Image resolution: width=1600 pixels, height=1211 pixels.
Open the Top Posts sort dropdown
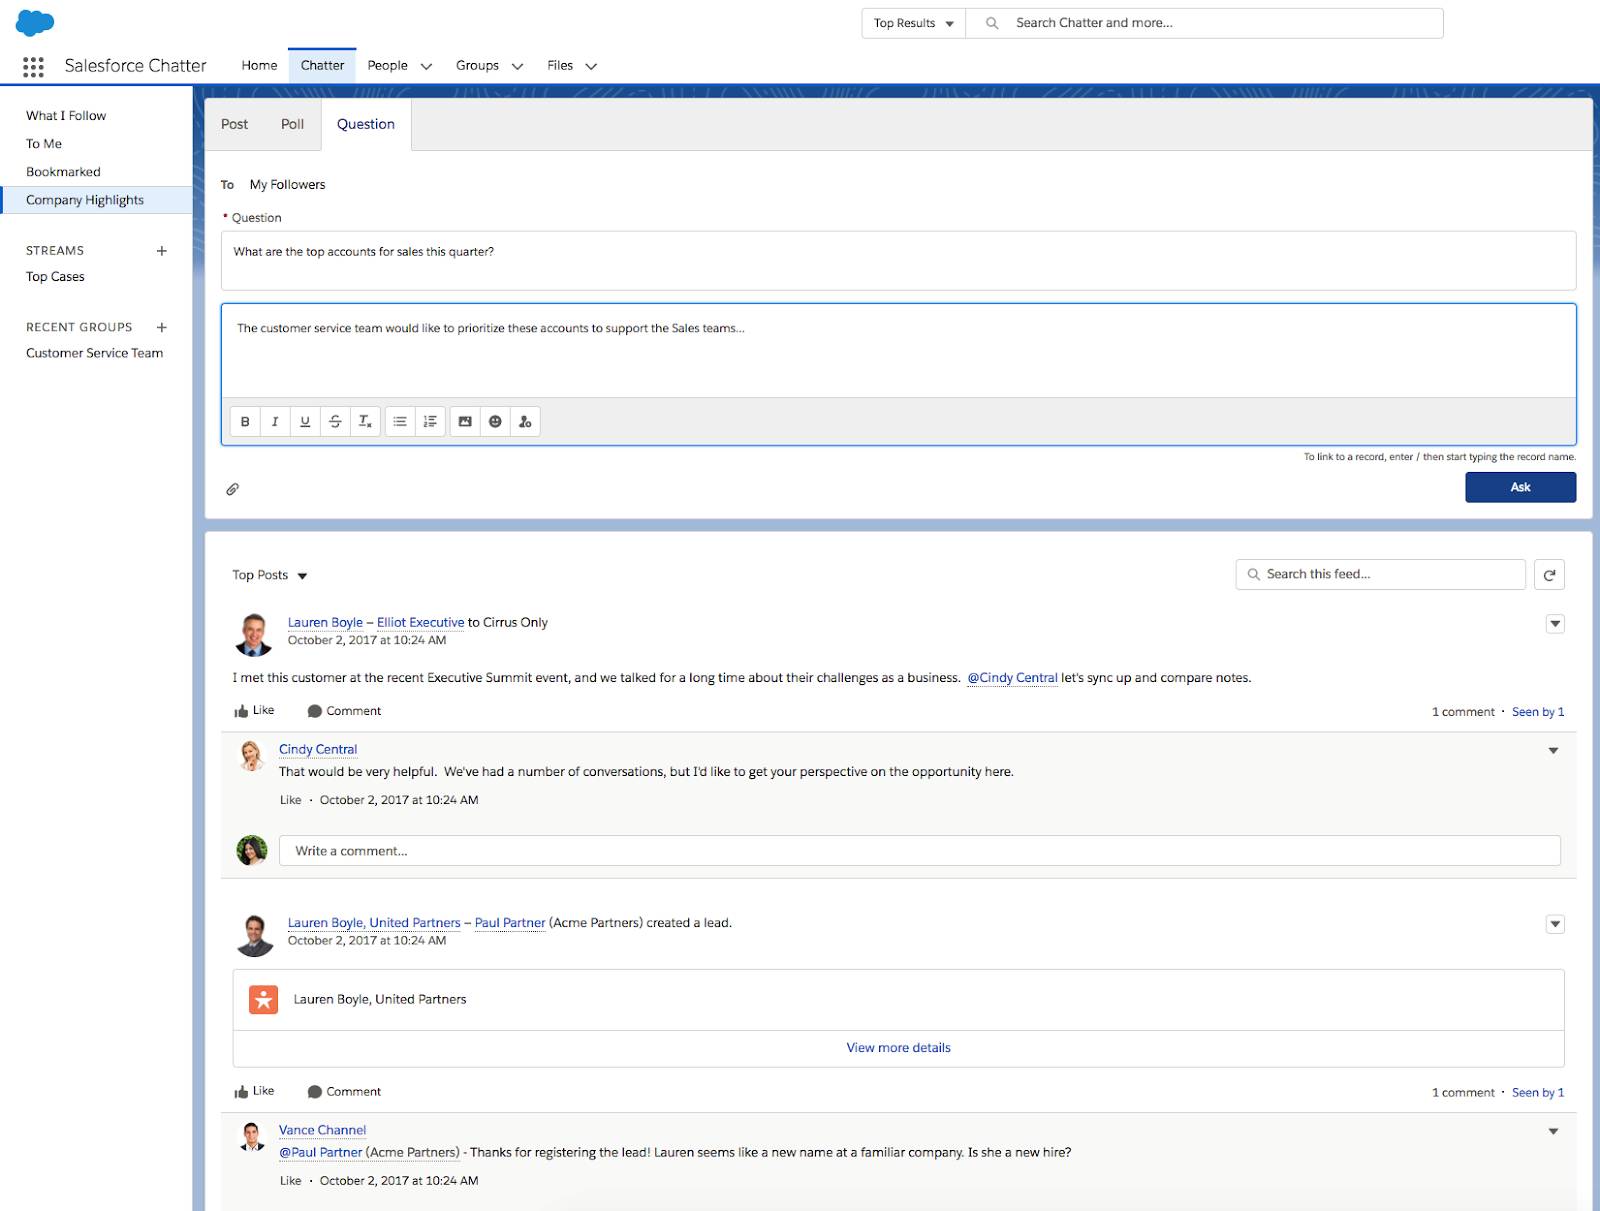tap(270, 575)
